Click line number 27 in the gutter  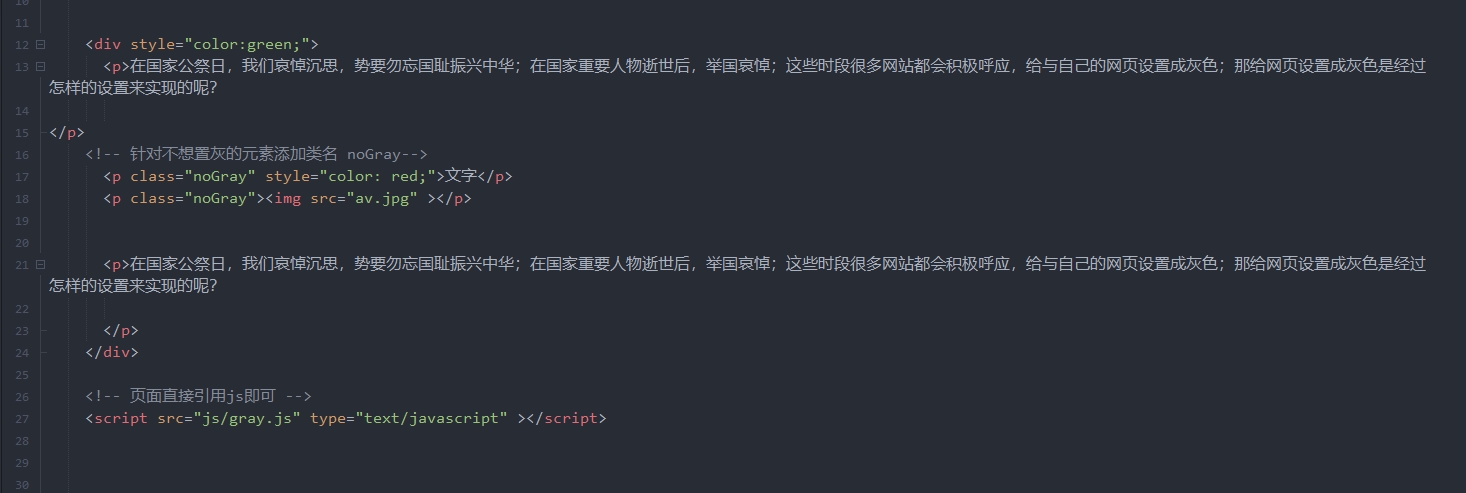22,419
